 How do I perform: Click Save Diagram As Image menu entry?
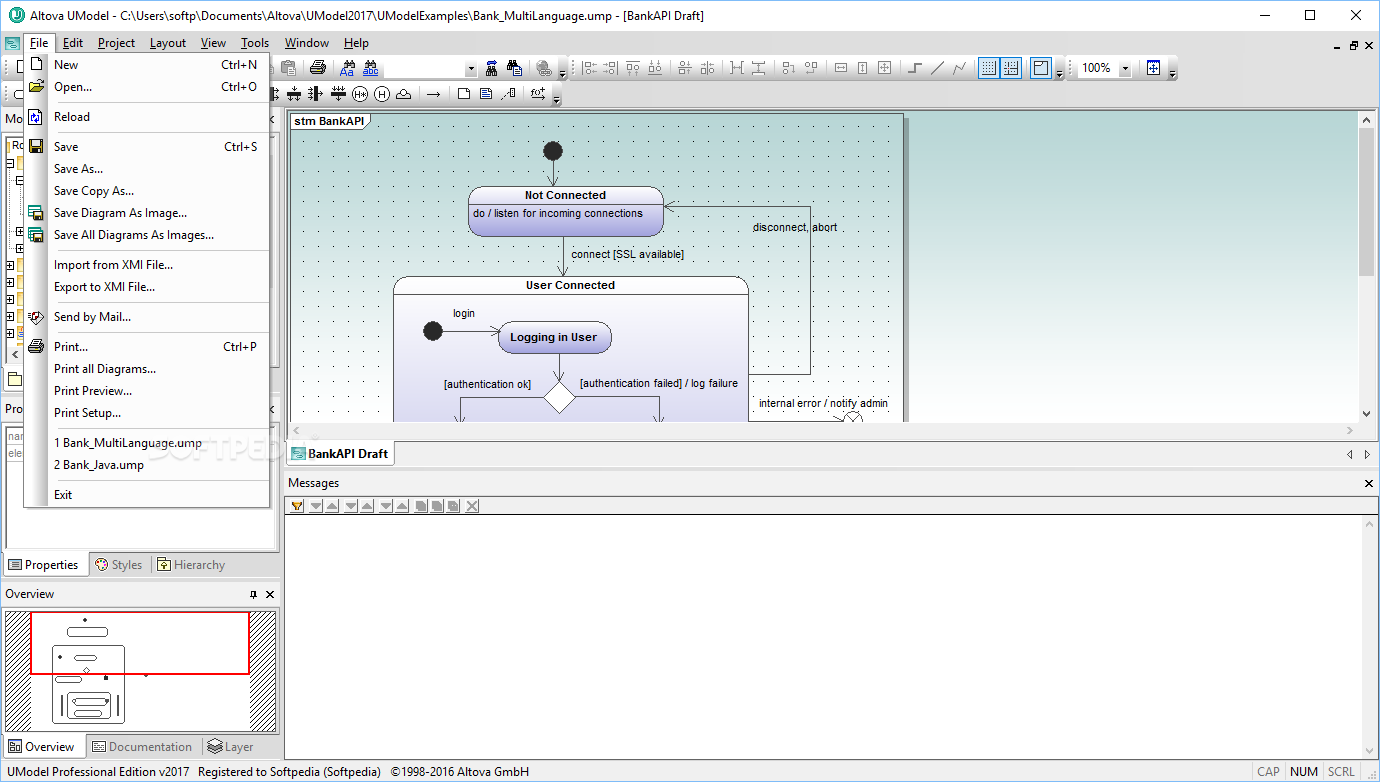(120, 213)
